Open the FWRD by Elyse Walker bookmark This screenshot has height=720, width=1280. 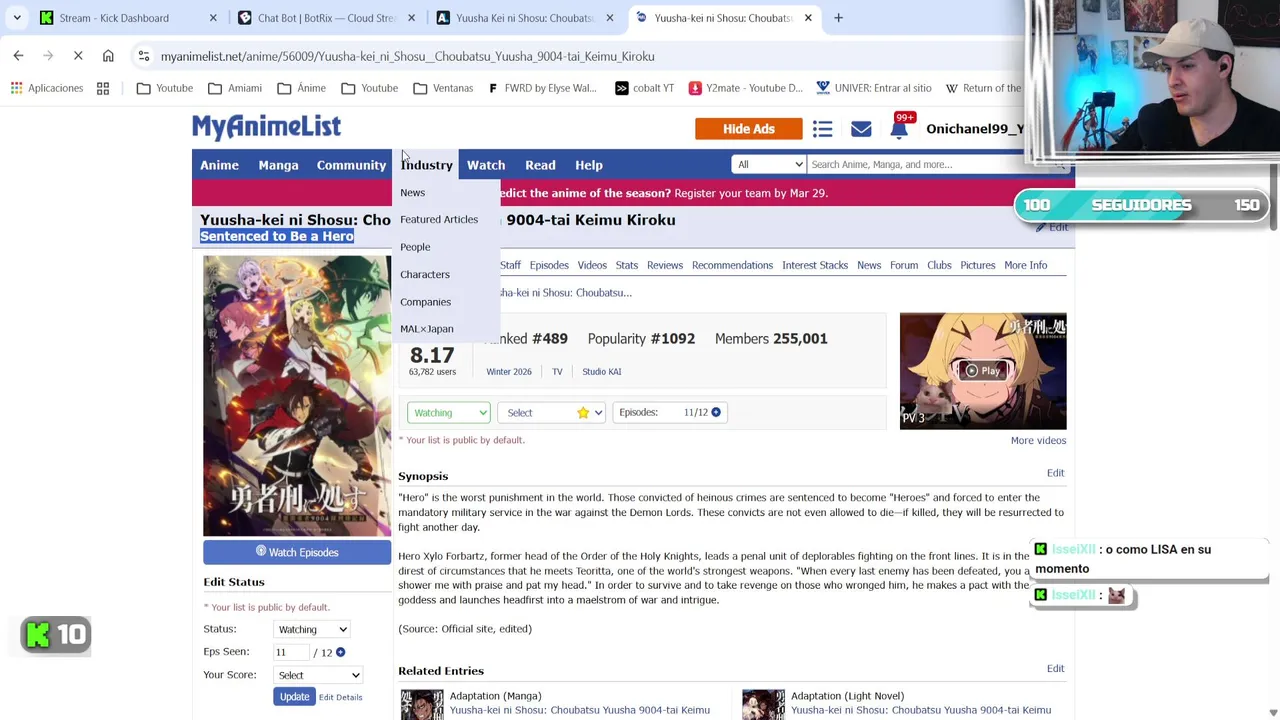pyautogui.click(x=542, y=88)
